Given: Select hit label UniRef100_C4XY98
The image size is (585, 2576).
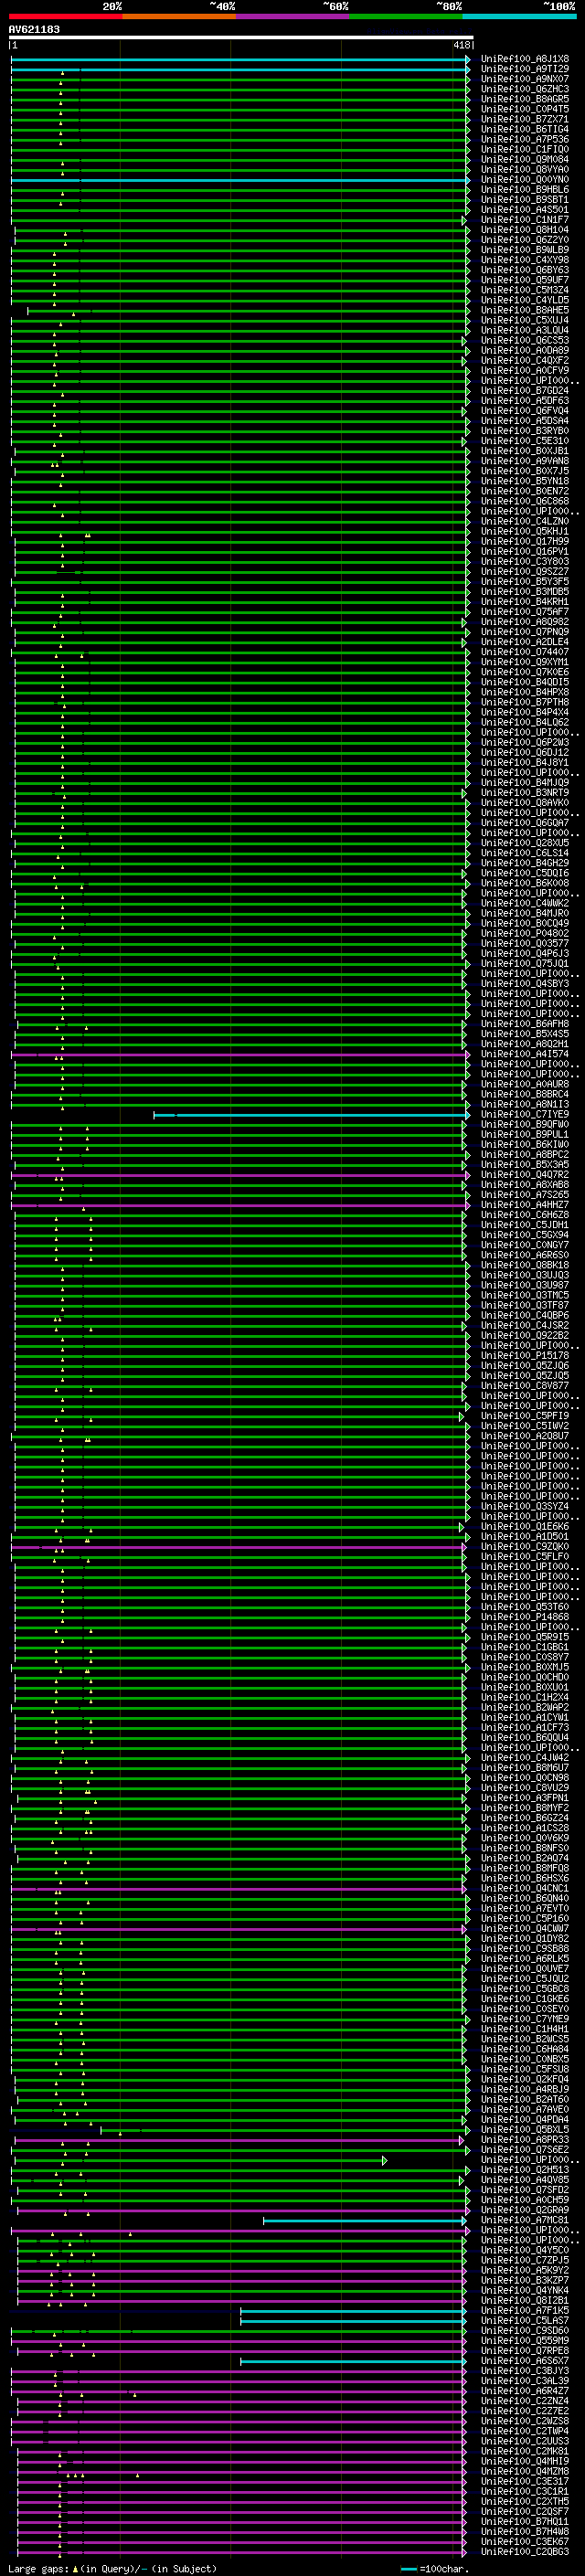Looking at the screenshot, I should (x=524, y=260).
